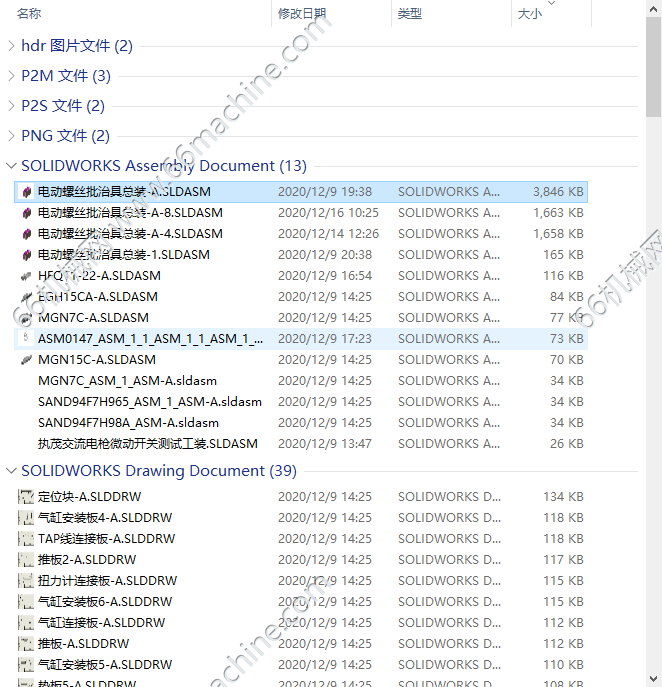Click the scrollbar down arrow

[x=654, y=680]
